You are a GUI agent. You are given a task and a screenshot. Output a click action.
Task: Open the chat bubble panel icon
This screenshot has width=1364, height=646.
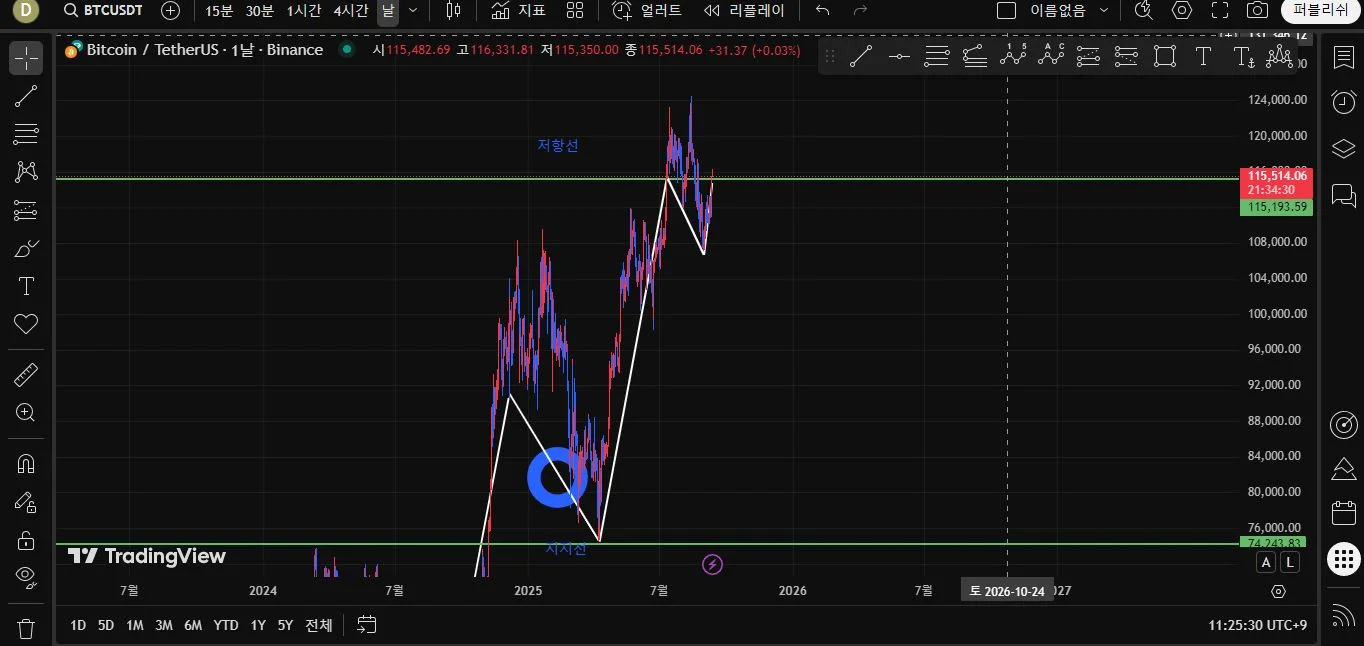click(x=1343, y=194)
